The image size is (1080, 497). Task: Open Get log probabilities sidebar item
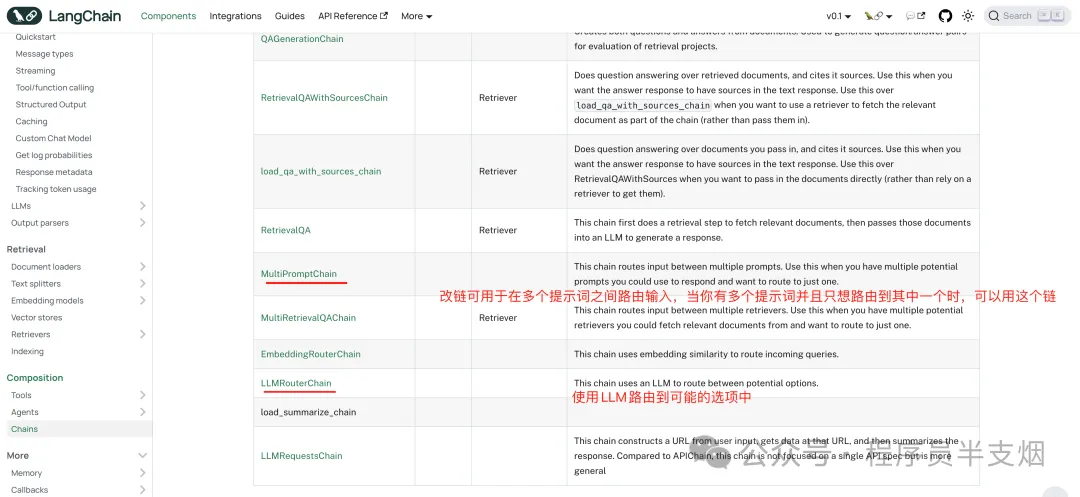click(x=54, y=156)
